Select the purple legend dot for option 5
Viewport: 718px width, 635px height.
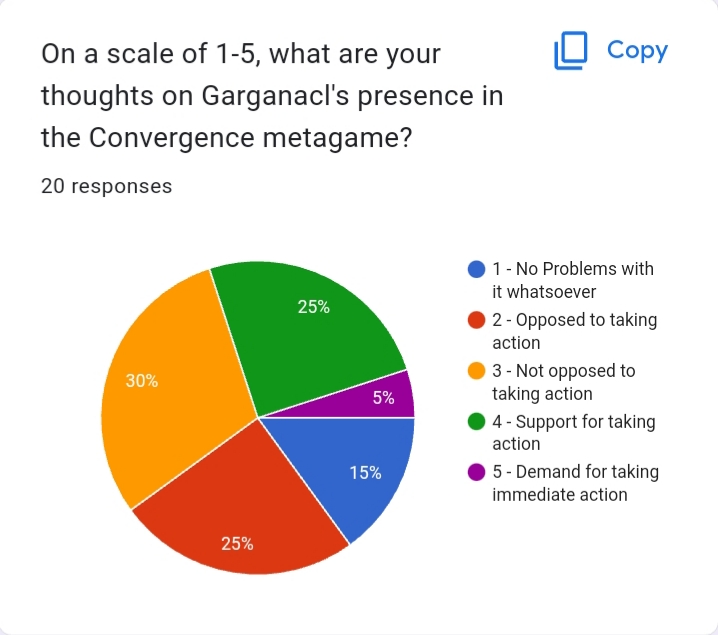[476, 472]
